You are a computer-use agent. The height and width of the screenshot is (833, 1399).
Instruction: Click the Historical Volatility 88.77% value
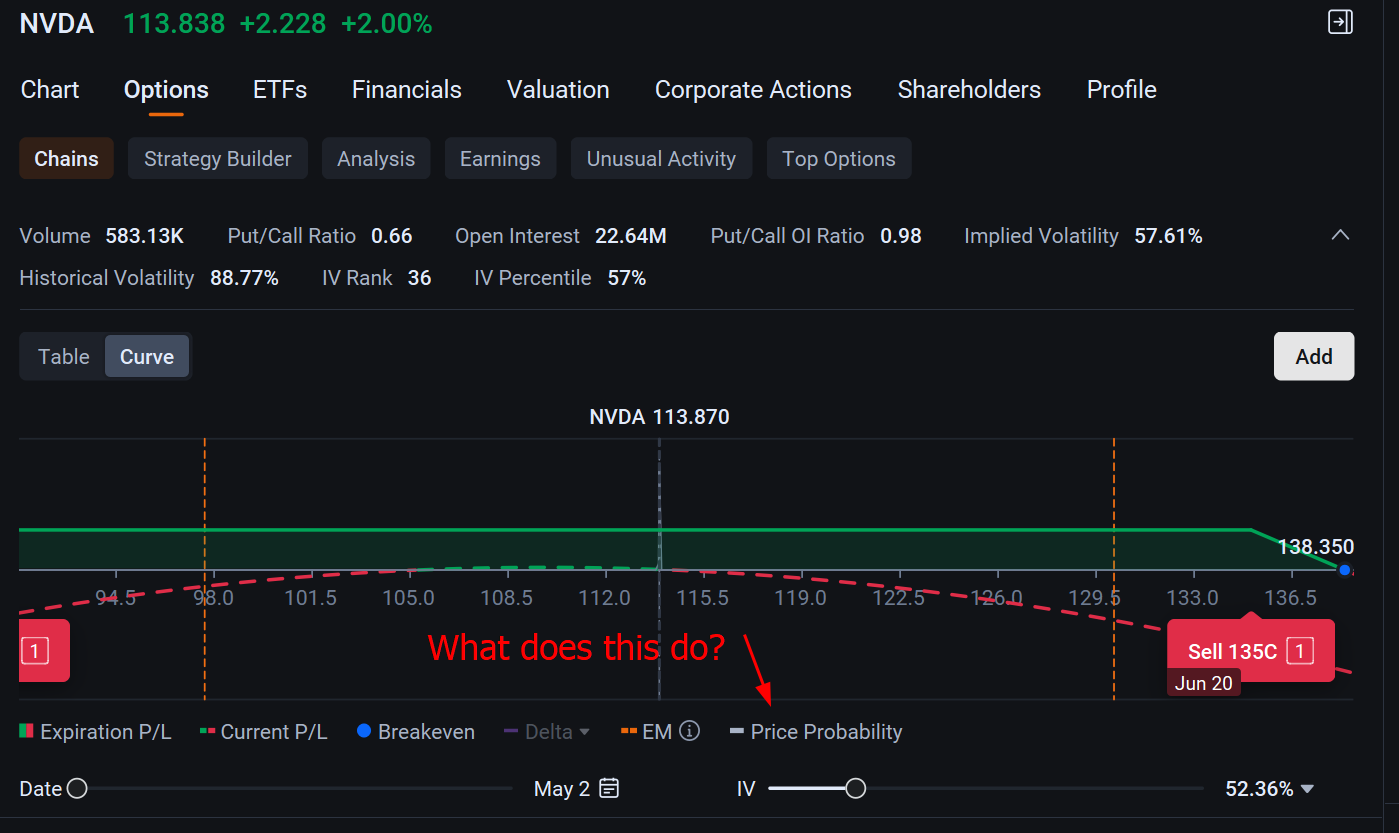pos(244,278)
